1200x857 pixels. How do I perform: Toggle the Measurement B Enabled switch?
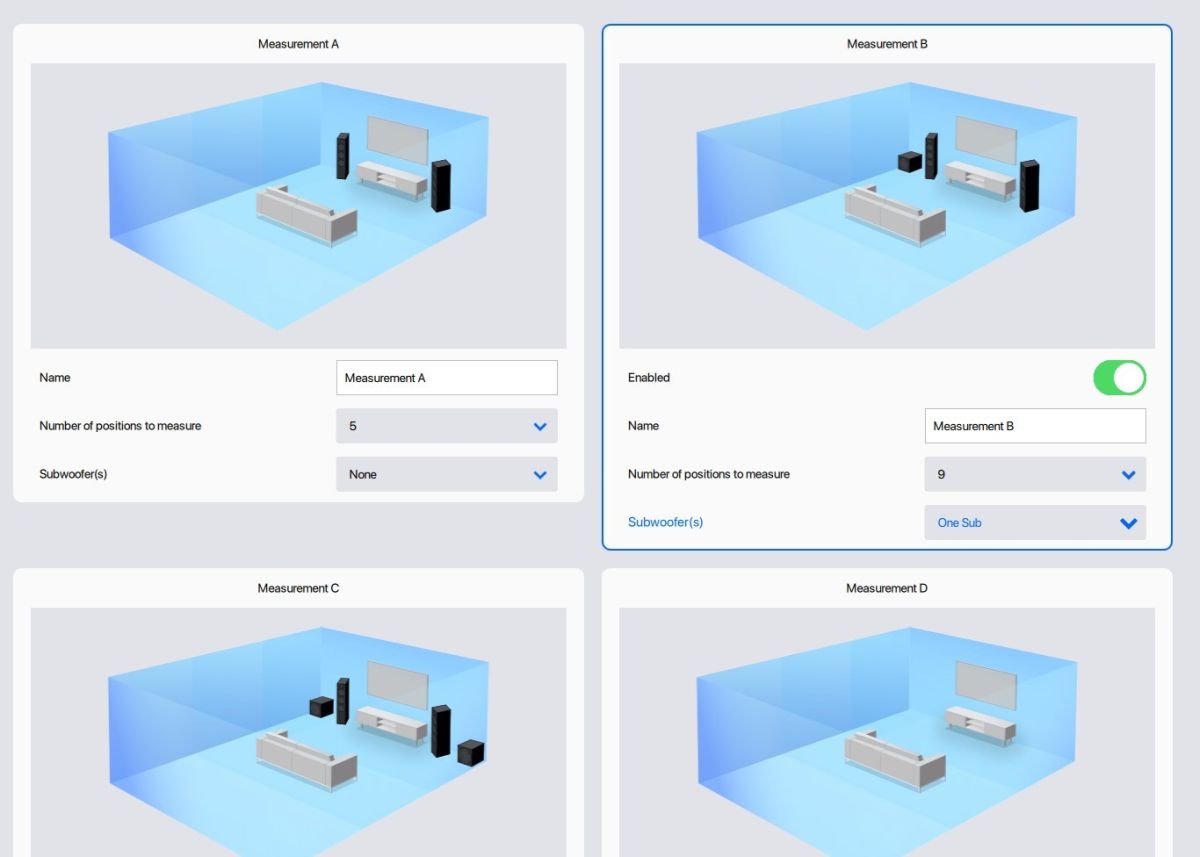[x=1119, y=378]
